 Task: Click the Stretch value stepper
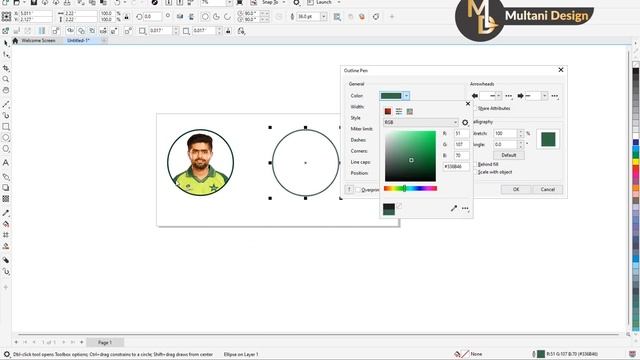point(521,133)
